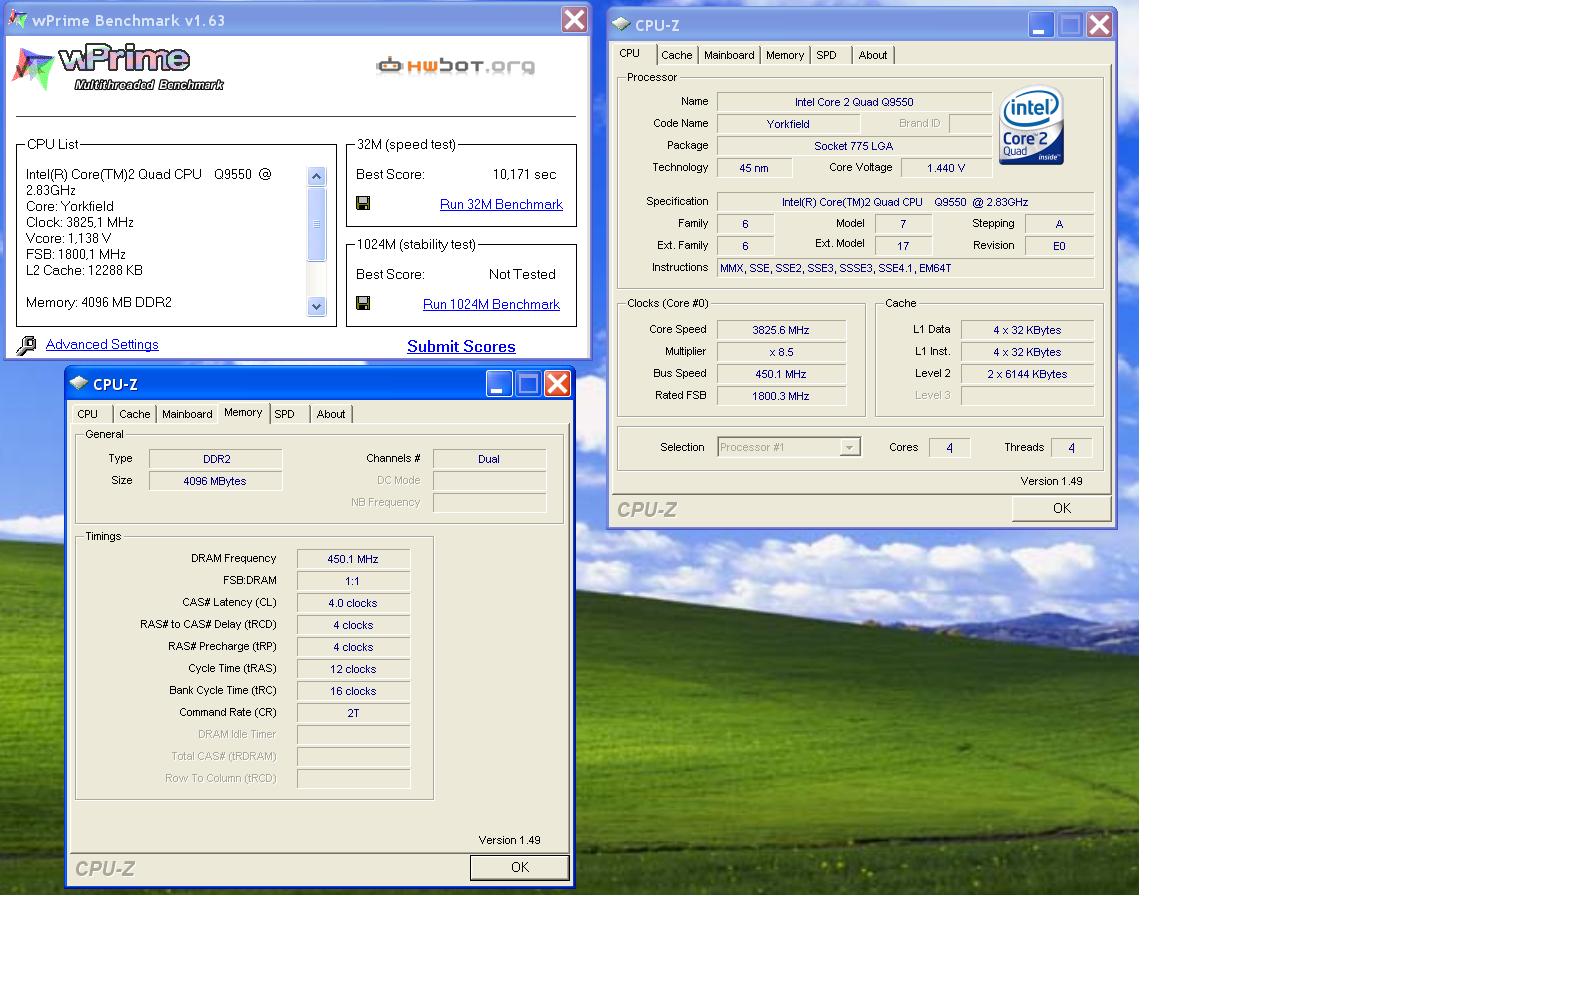Open Advanced Settings link
This screenshot has width=1575, height=984.
pyautogui.click(x=102, y=344)
